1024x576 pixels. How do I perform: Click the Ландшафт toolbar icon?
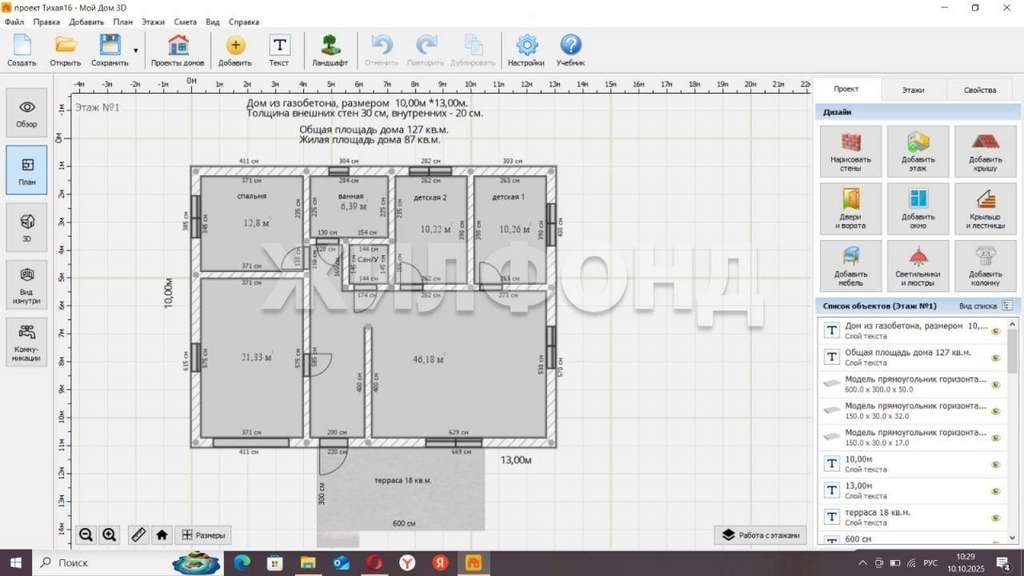[329, 50]
